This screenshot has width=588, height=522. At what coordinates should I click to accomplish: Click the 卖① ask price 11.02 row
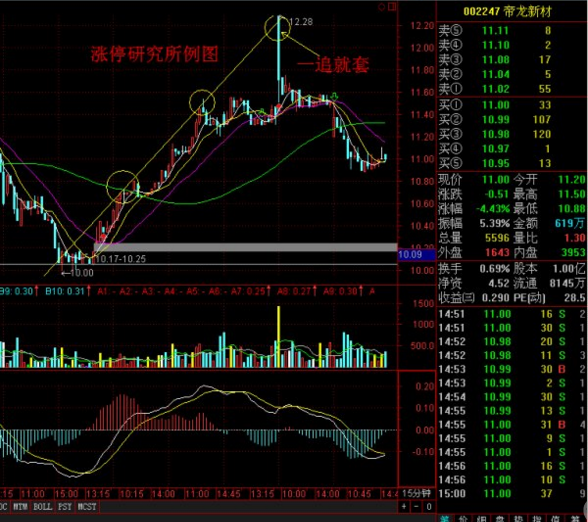pos(512,89)
